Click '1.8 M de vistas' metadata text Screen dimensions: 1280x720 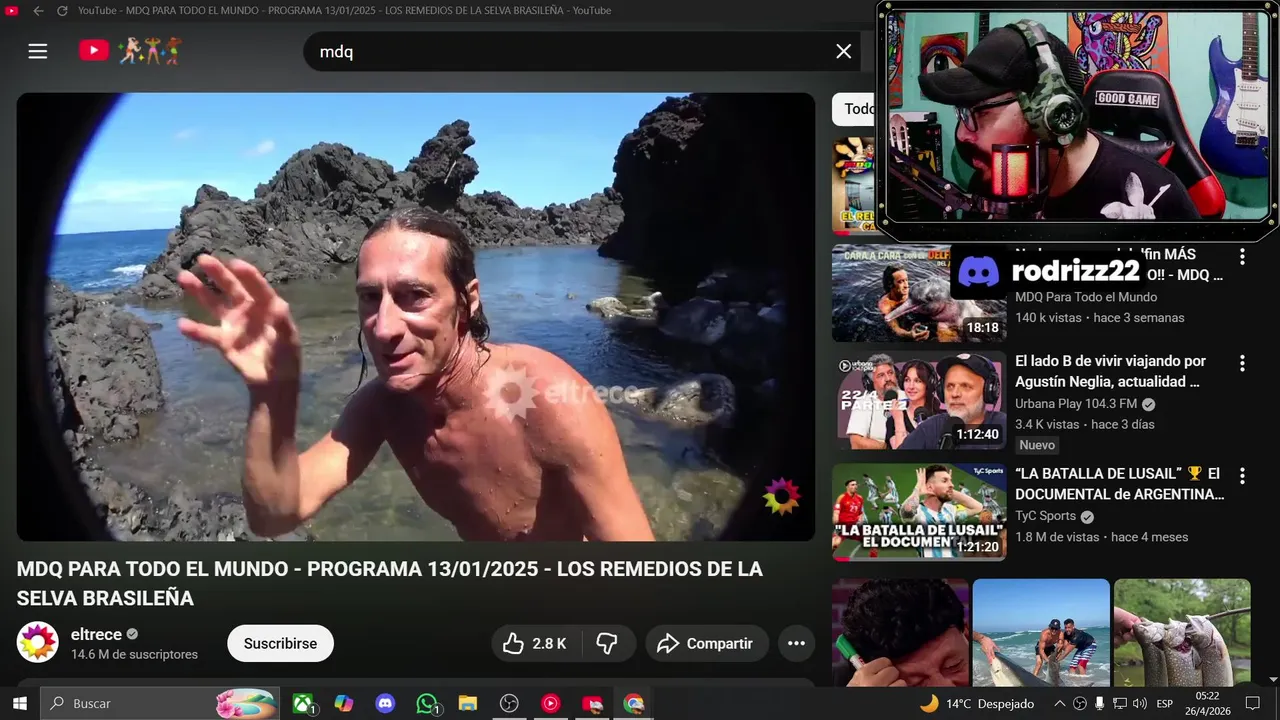(1057, 537)
